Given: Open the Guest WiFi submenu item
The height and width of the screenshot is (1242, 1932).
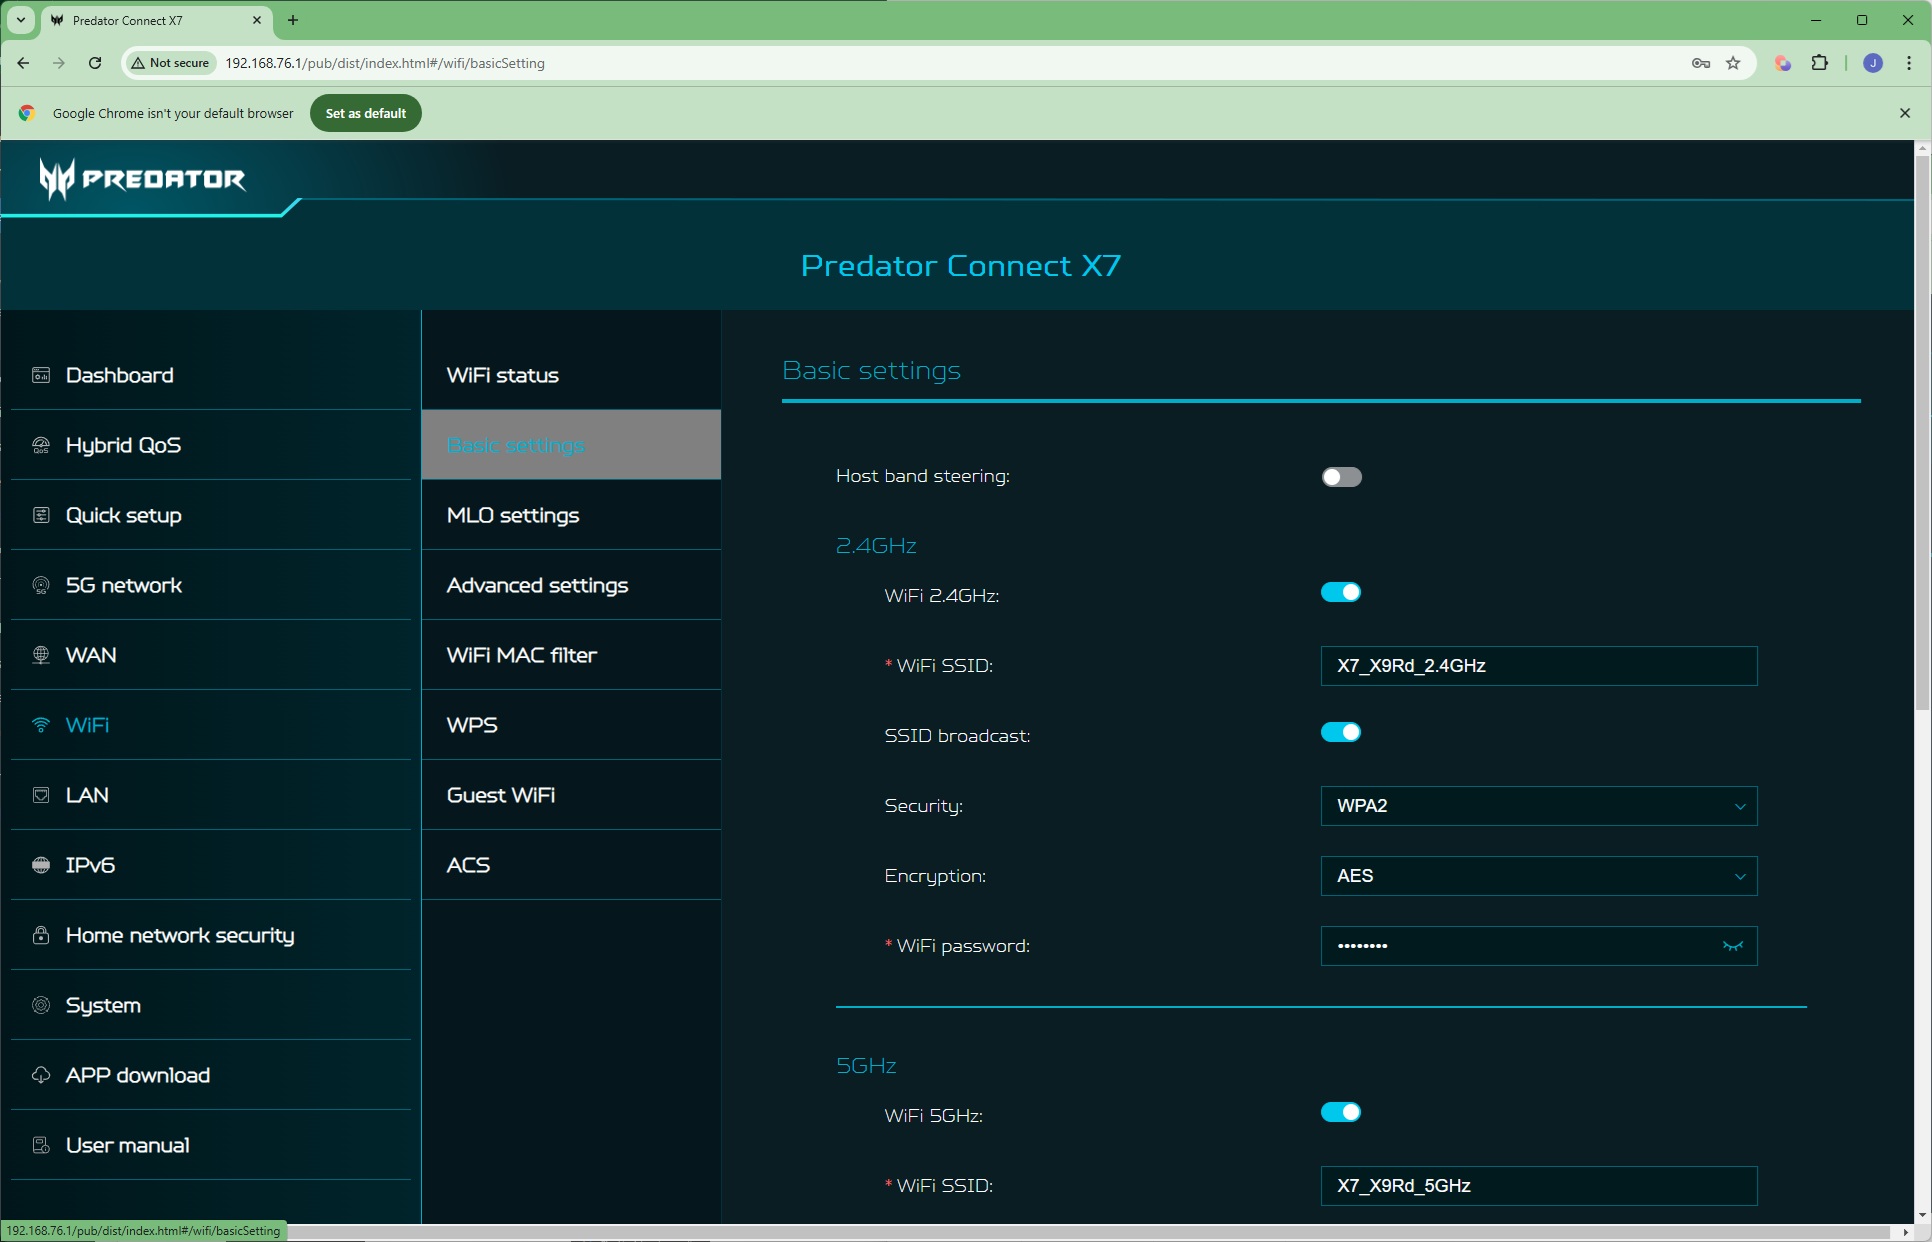Looking at the screenshot, I should click(501, 795).
